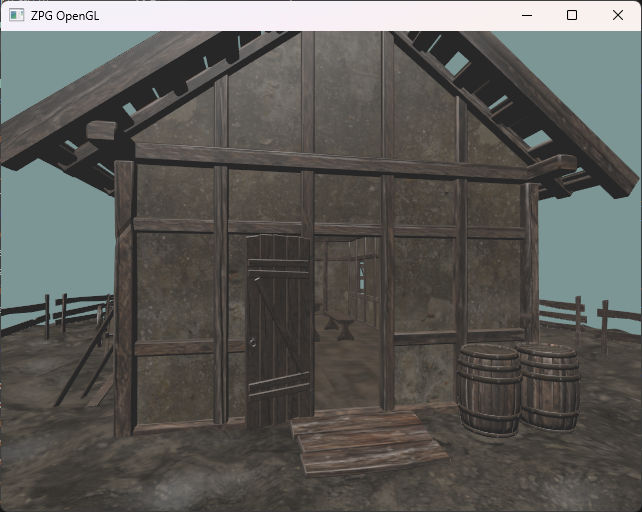Click the wooden steps before the doorway

click(368, 442)
